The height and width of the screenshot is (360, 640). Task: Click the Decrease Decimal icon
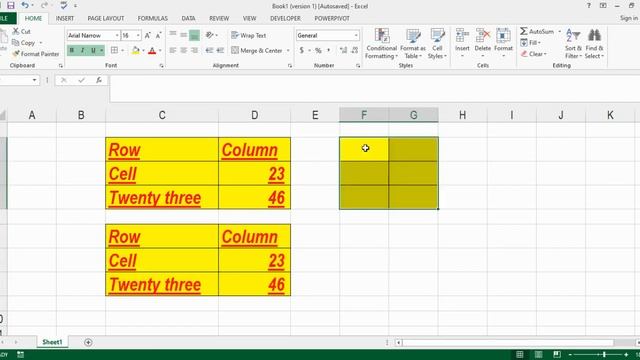(355, 50)
